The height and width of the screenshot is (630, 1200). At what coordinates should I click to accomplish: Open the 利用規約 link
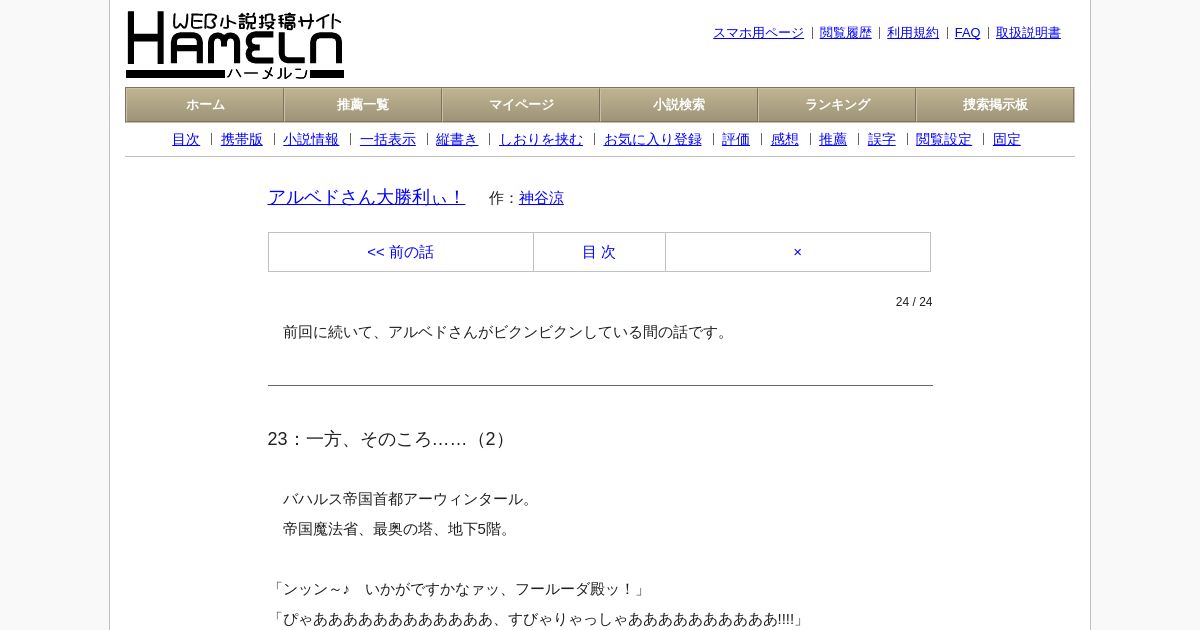[913, 33]
